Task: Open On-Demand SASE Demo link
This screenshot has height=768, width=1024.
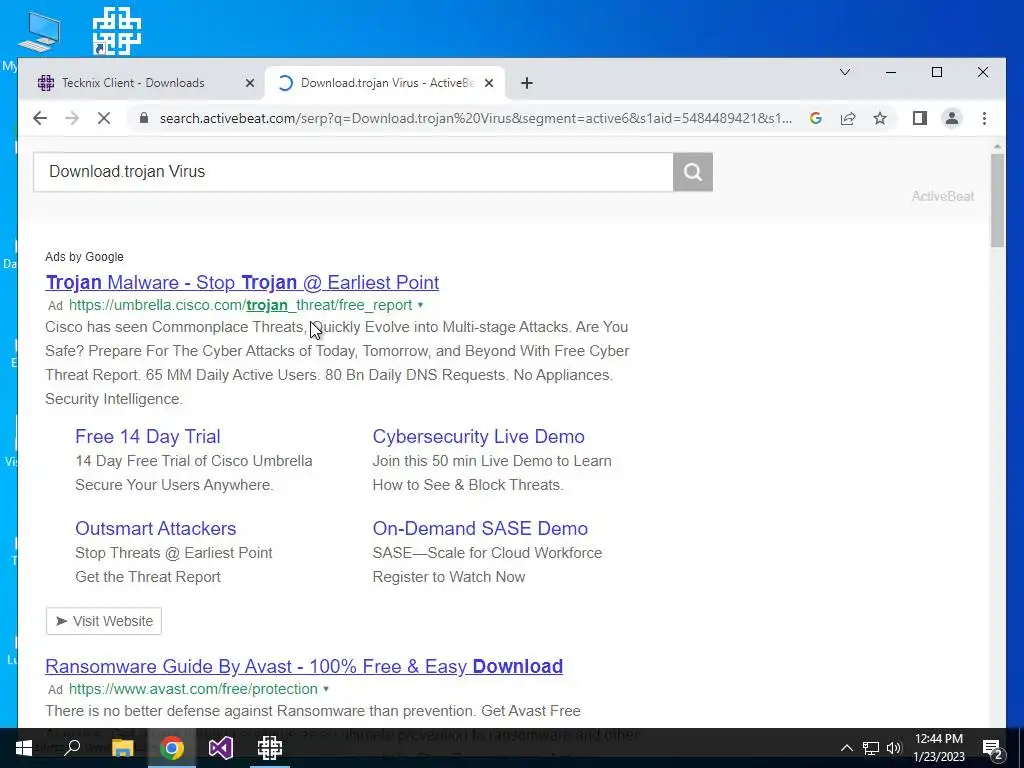Action: [480, 528]
